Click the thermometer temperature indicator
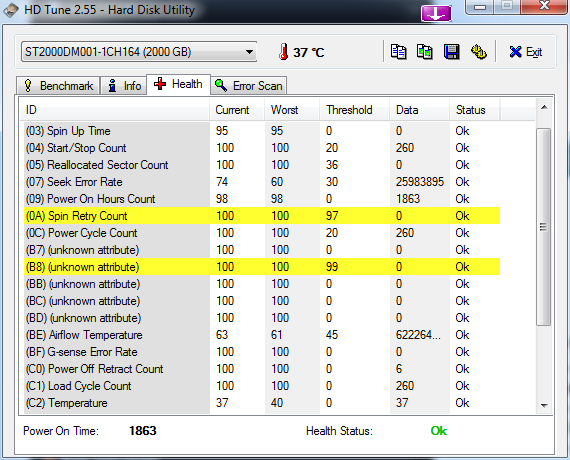 301,52
